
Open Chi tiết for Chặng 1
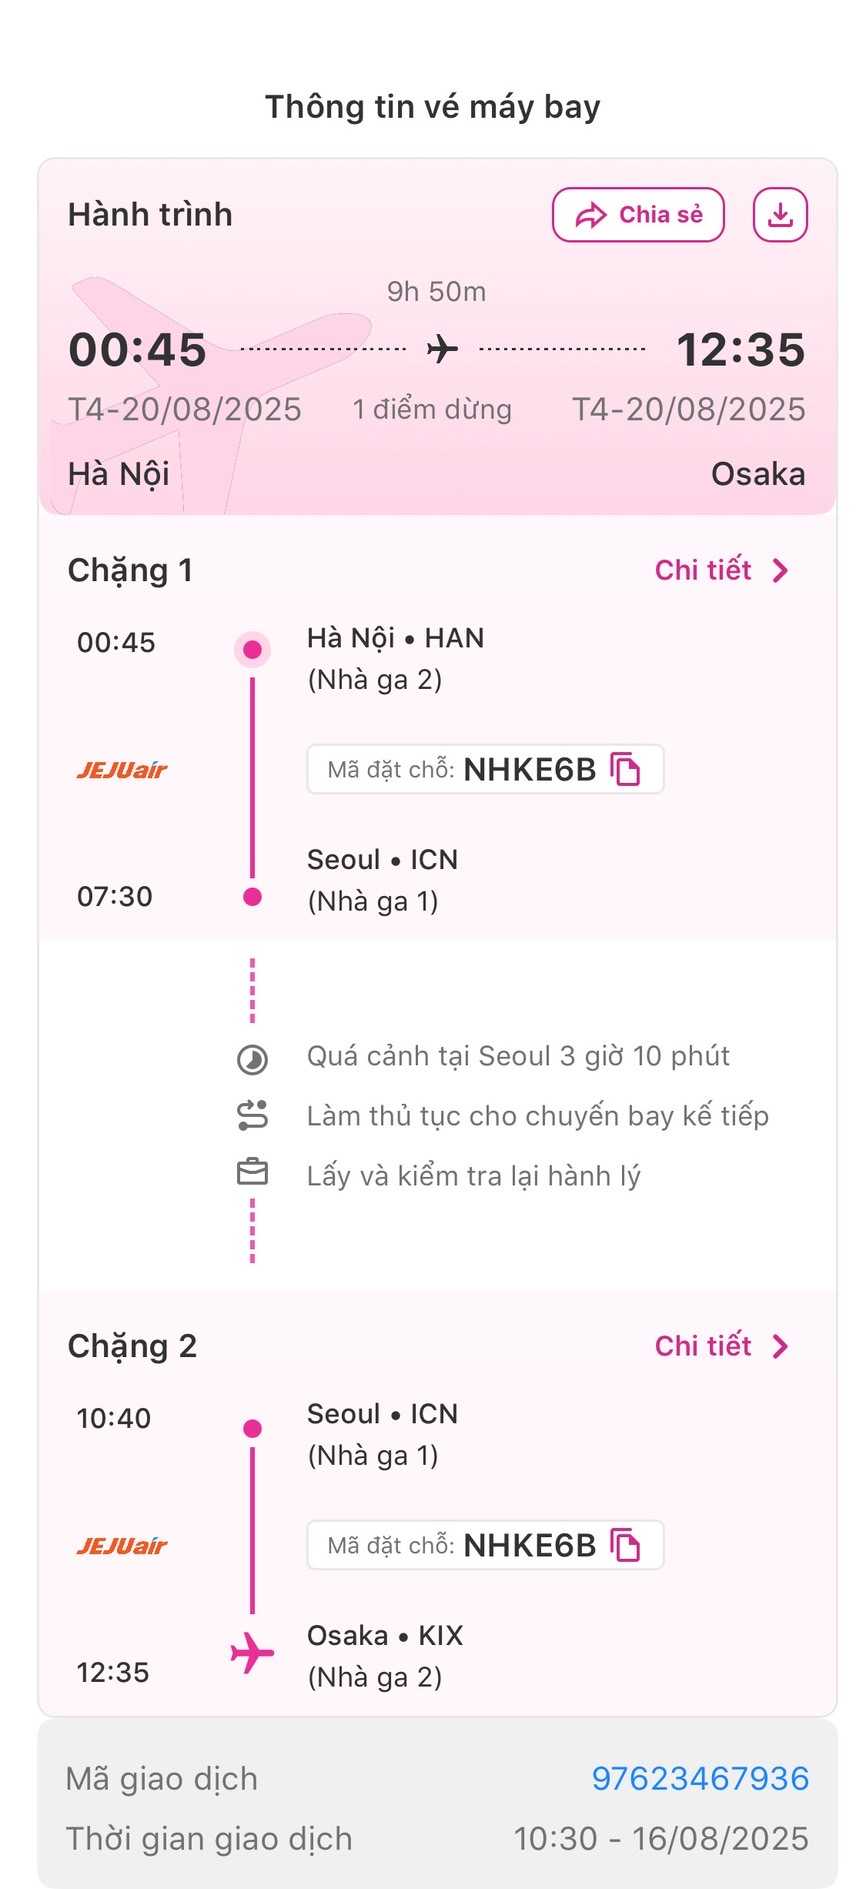pos(703,570)
